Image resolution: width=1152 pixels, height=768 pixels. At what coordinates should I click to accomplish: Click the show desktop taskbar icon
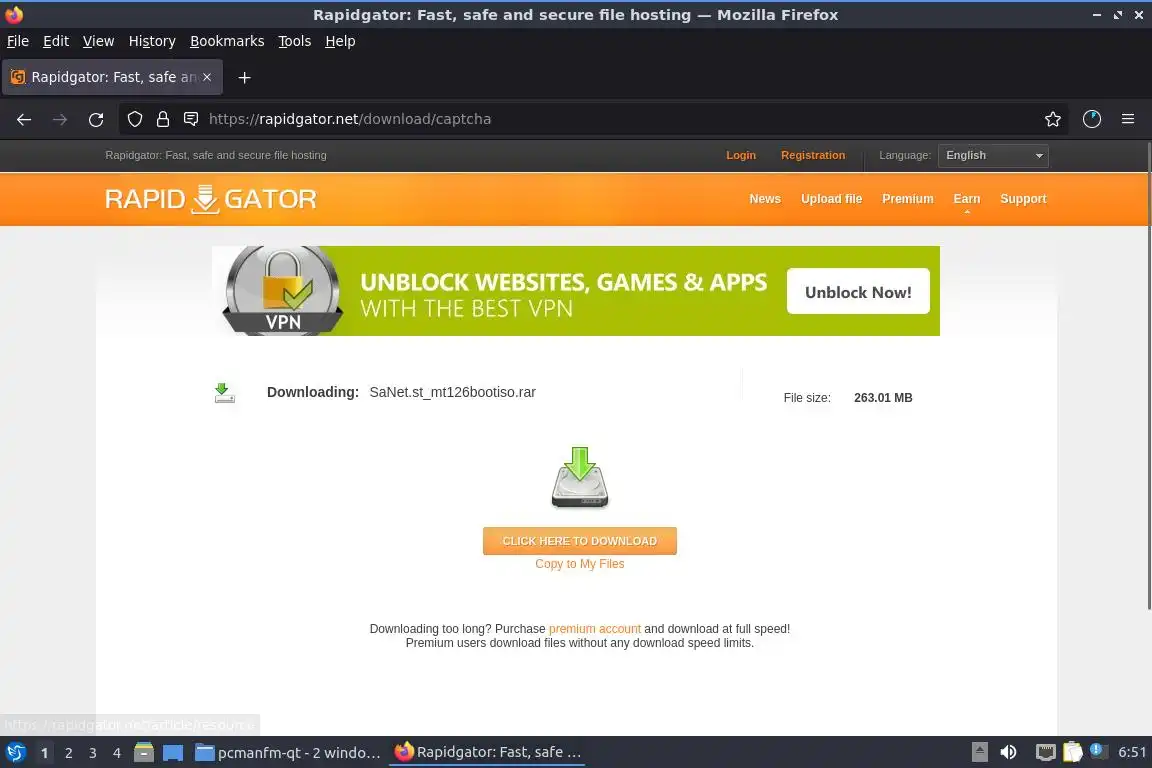point(173,752)
